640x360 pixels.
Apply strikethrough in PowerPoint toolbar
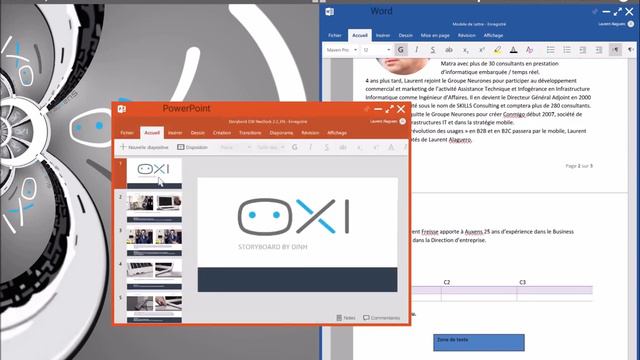coord(342,147)
